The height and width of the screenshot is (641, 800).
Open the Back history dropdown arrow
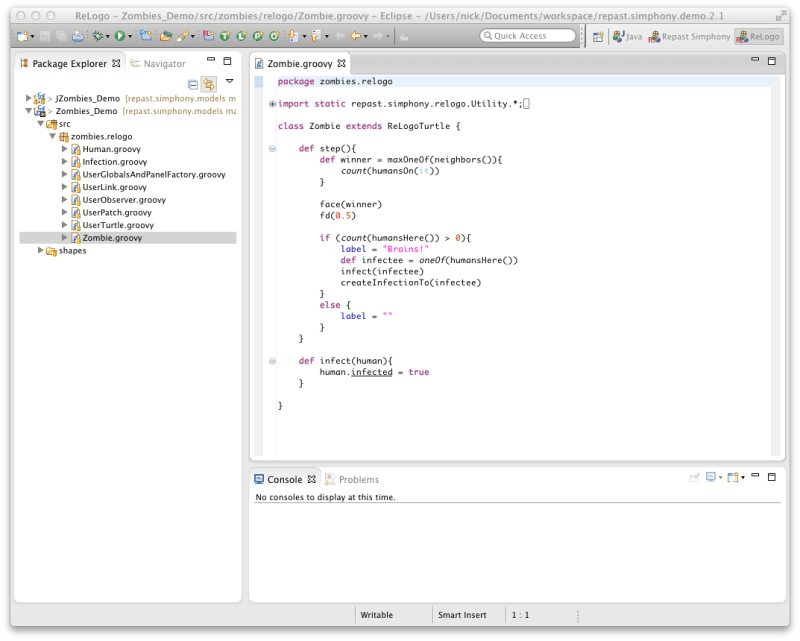coord(365,37)
